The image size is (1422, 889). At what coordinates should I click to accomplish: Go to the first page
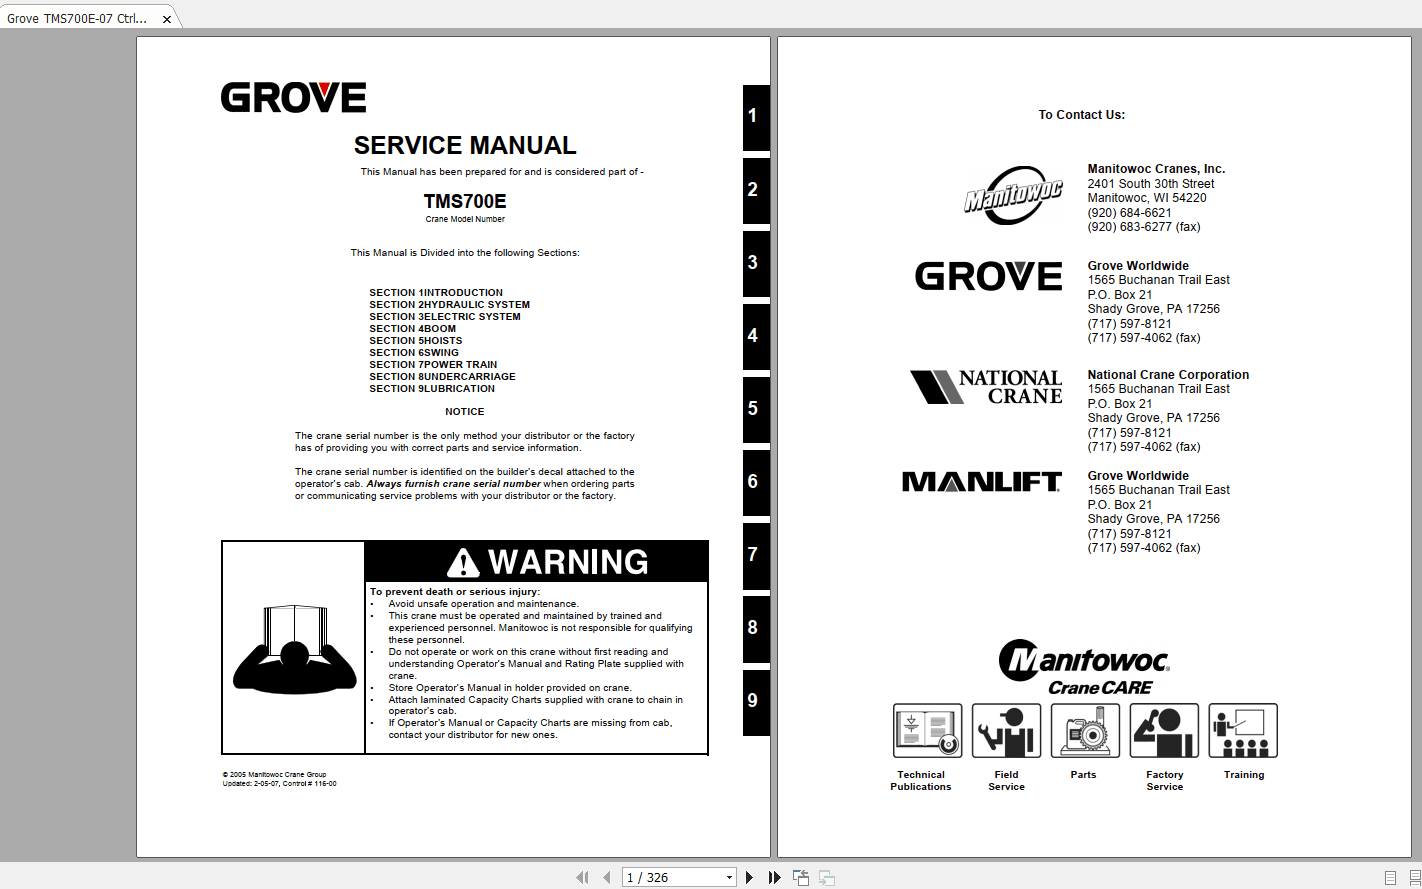pyautogui.click(x=582, y=877)
